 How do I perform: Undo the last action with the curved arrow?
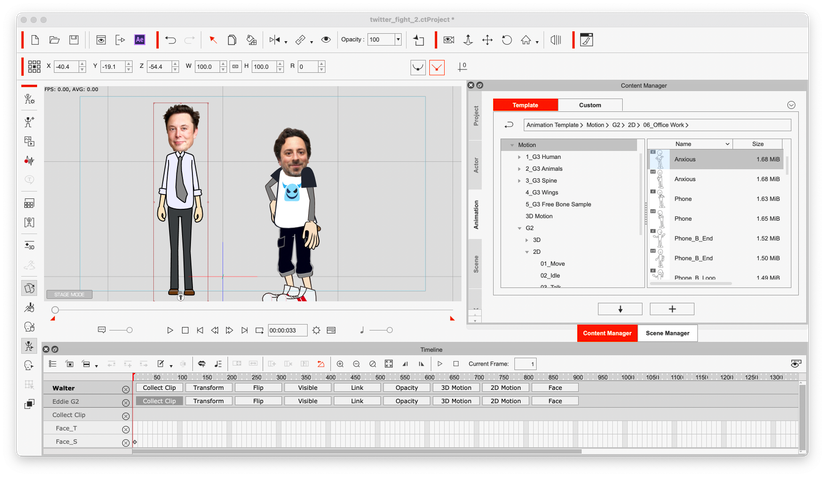point(170,40)
